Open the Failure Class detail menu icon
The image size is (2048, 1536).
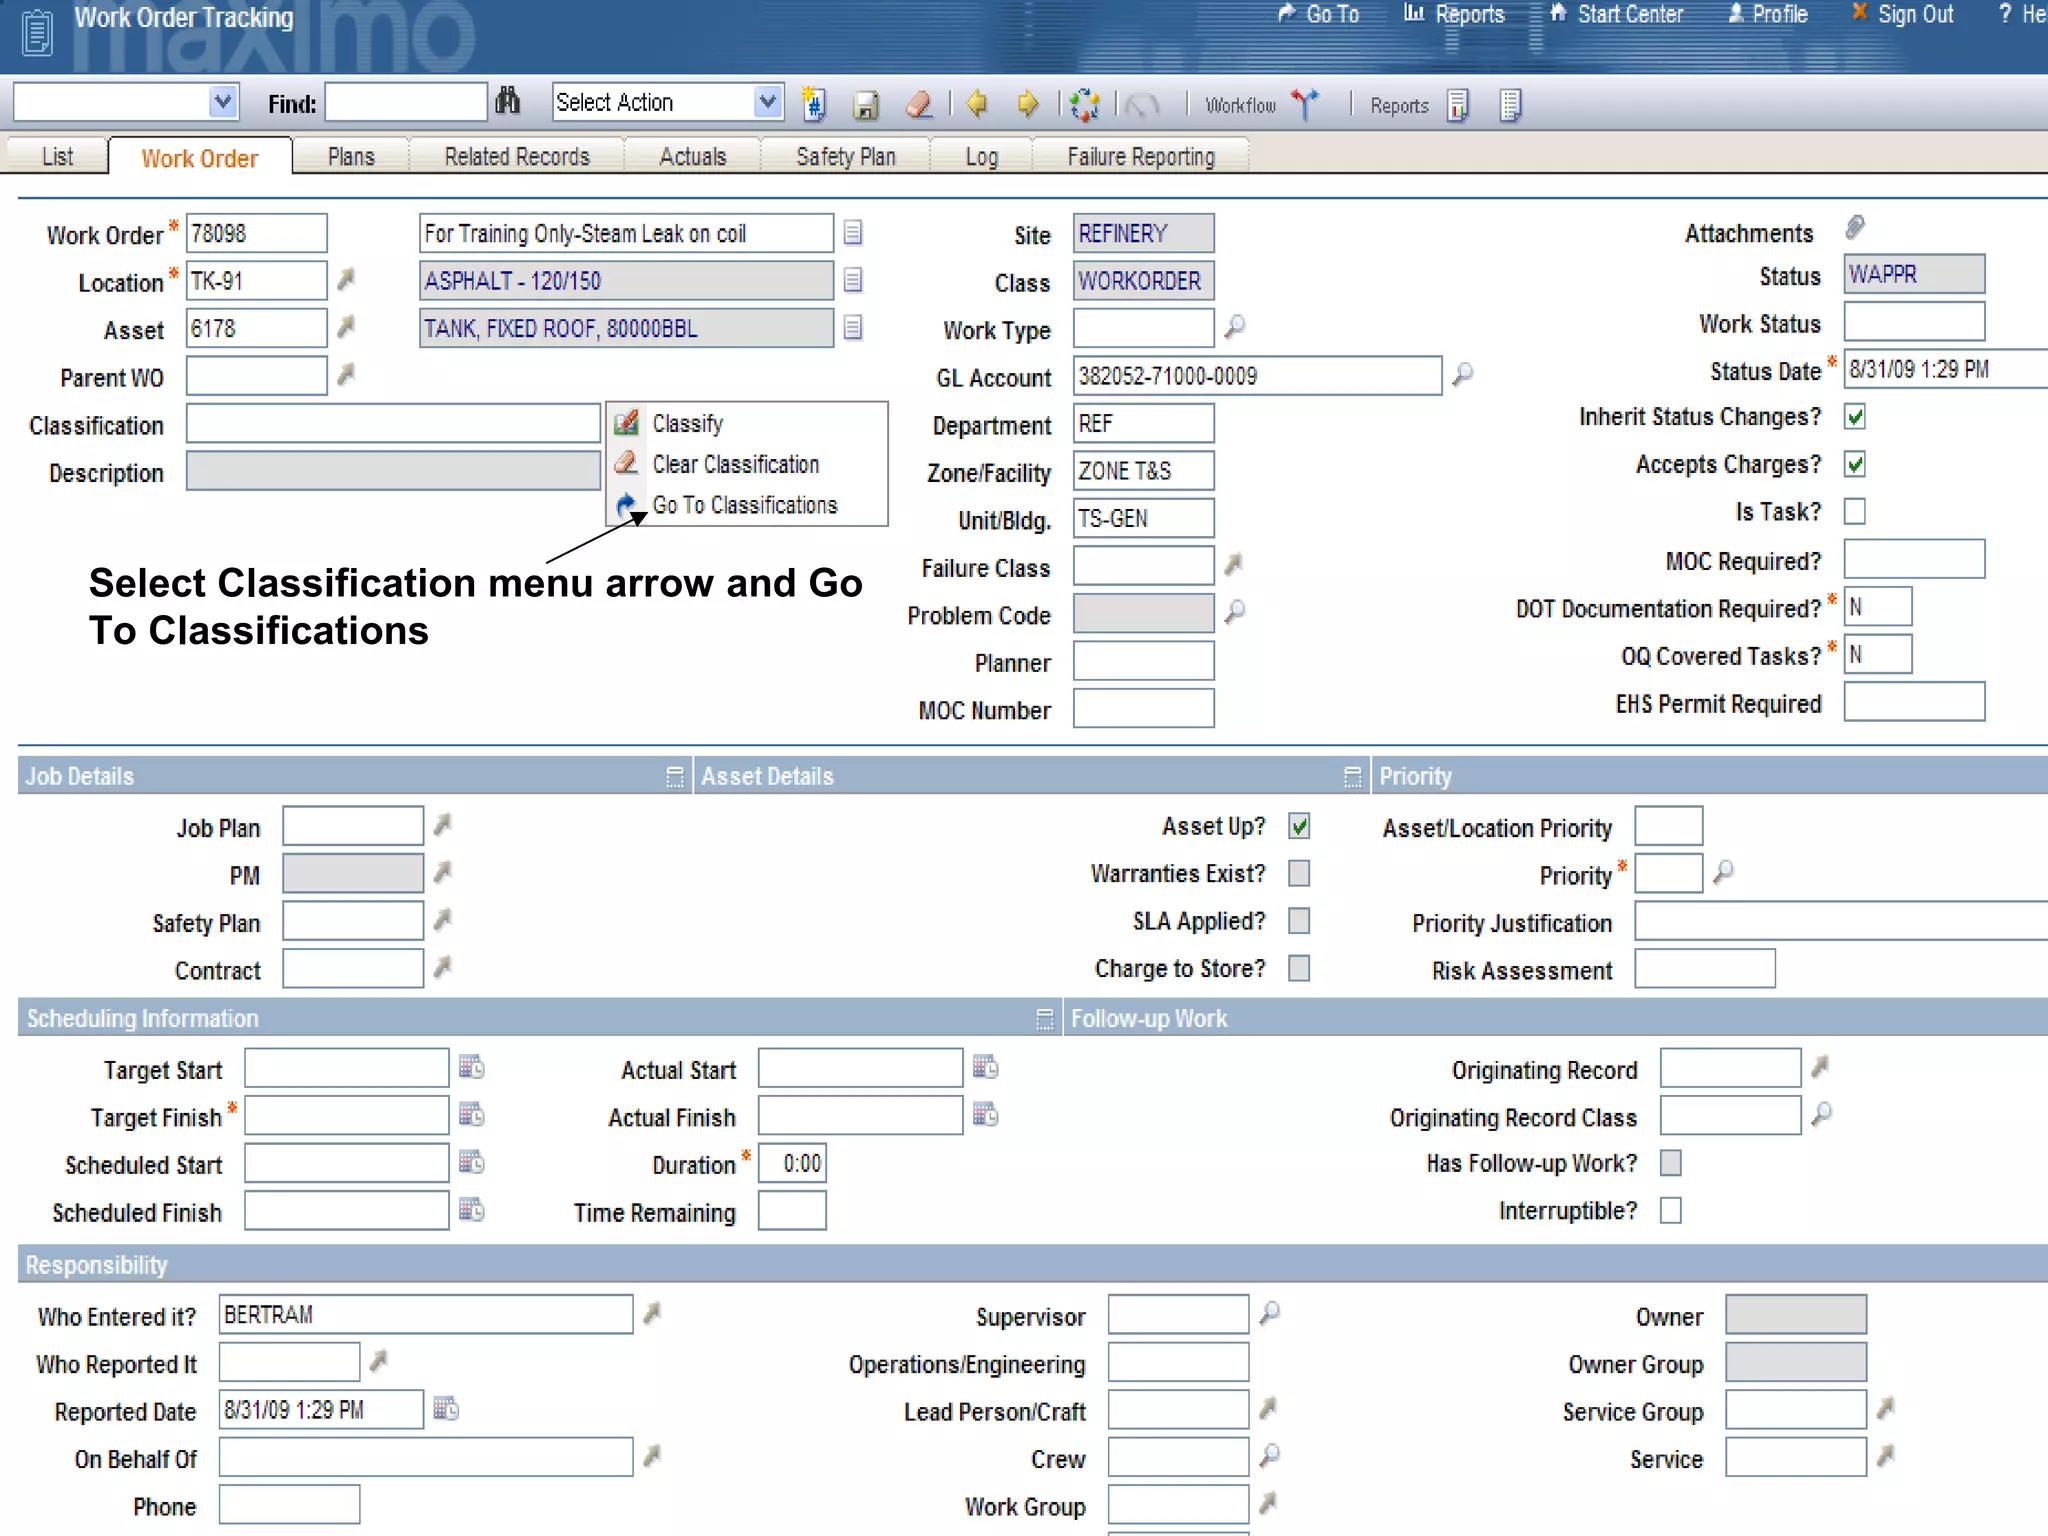click(1234, 565)
